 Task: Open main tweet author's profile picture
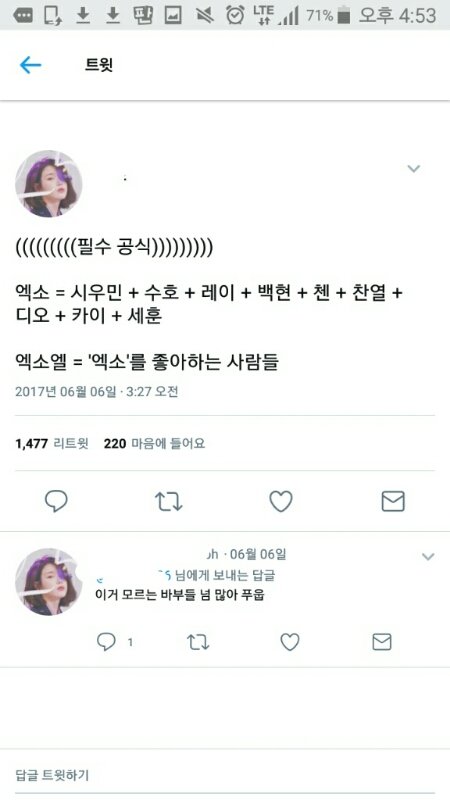[x=48, y=184]
